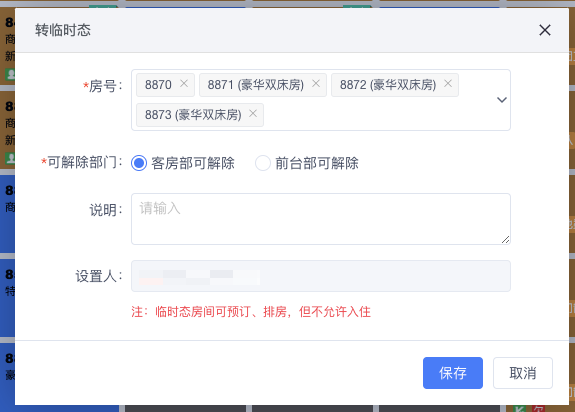Click the 8873 (豪华双床房) tag text

193,115
